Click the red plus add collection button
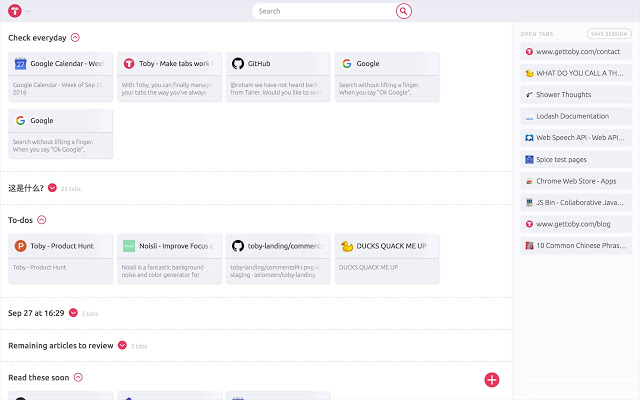This screenshot has width=640, height=400. (x=491, y=380)
